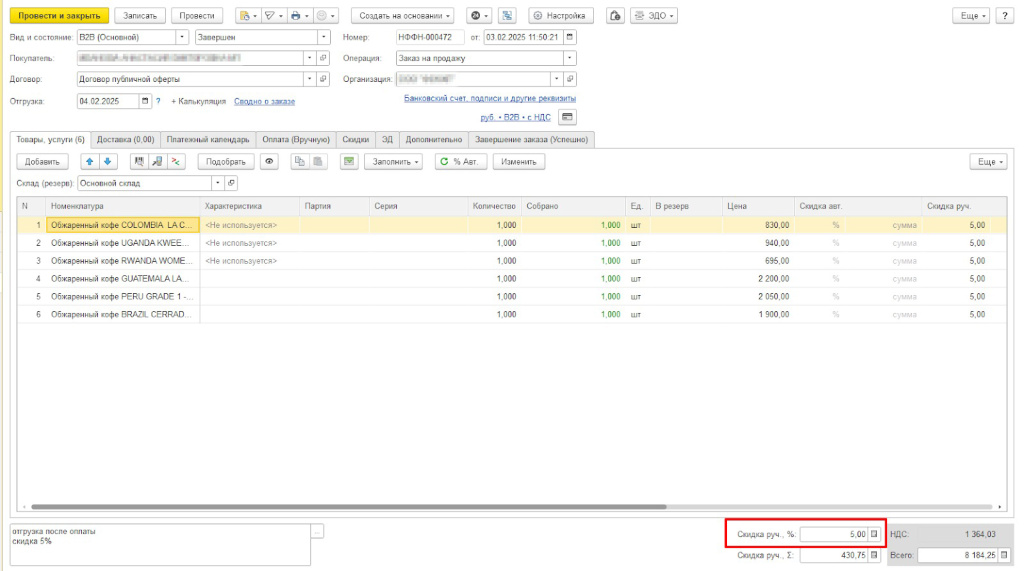Click Подобрать button
Image resolution: width=1024 pixels, height=571 pixels.
(x=226, y=161)
